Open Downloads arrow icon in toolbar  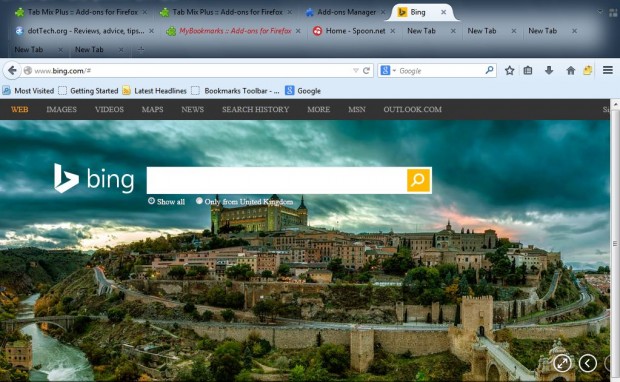(549, 71)
